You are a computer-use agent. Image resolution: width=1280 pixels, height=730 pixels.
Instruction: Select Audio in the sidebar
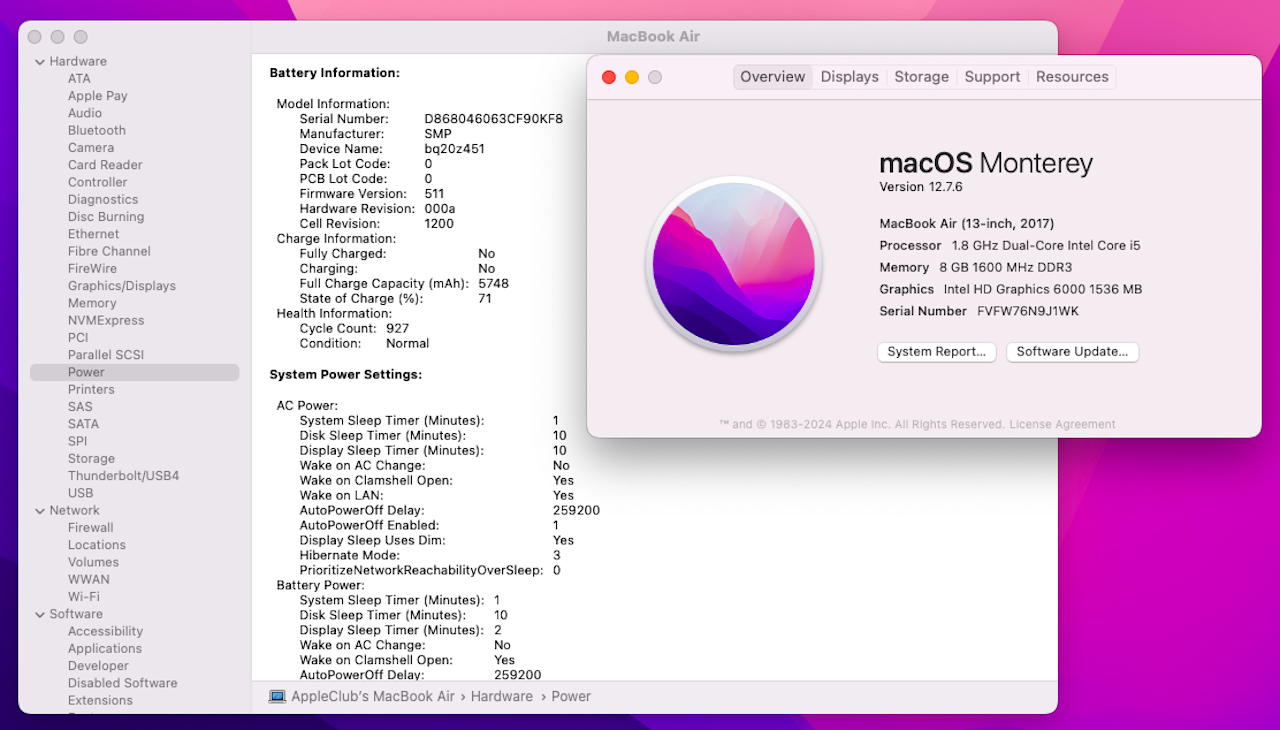coord(85,113)
